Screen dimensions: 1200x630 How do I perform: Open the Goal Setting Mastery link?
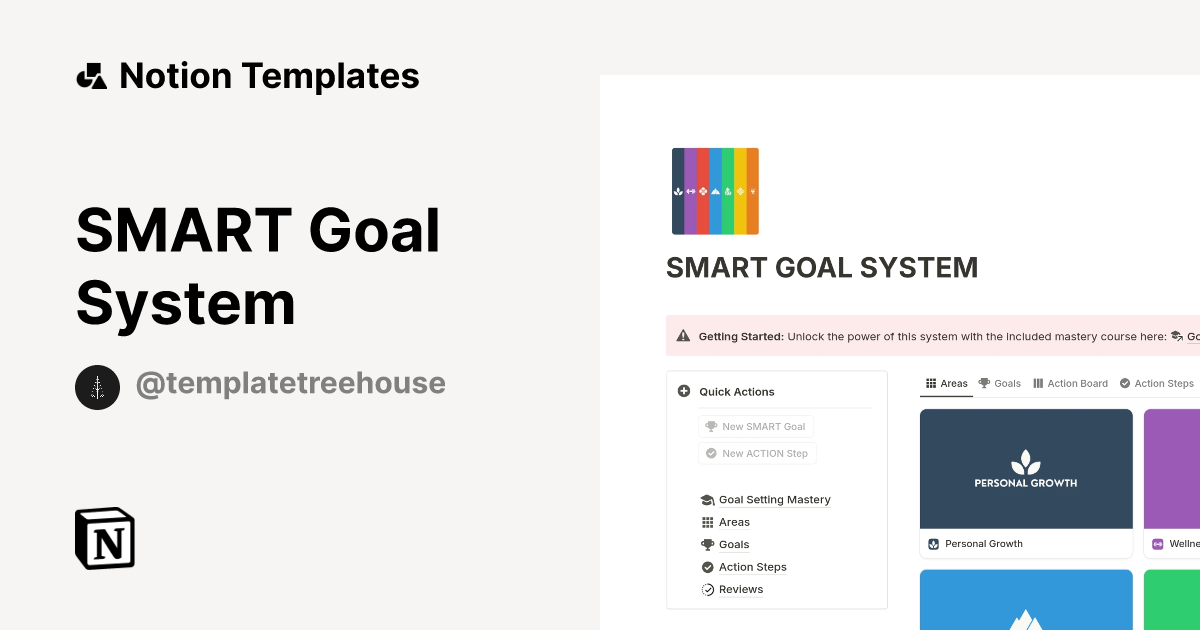[x=775, y=499]
